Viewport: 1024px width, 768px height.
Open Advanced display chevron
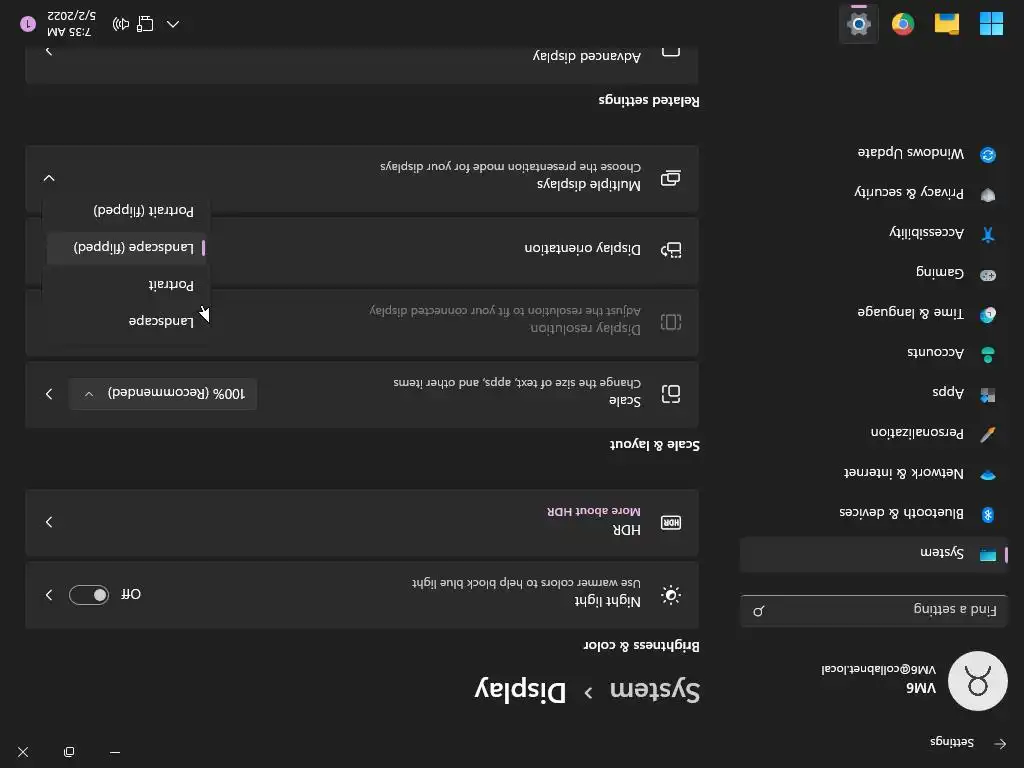pyautogui.click(x=49, y=51)
